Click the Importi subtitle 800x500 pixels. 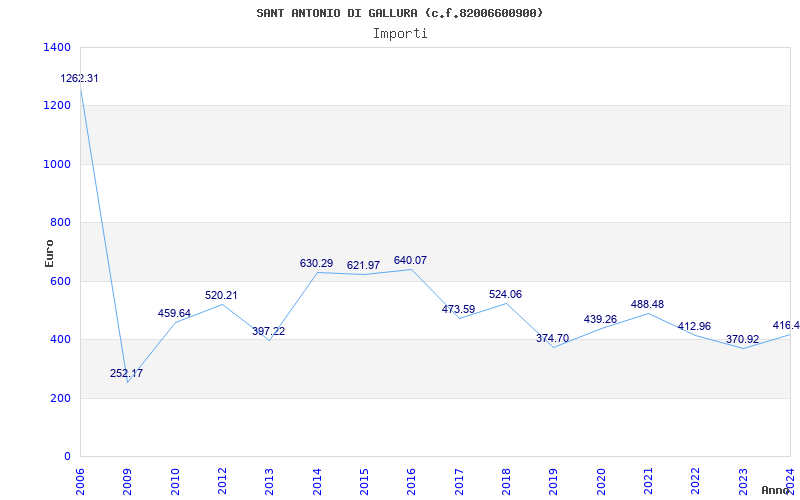tap(400, 34)
